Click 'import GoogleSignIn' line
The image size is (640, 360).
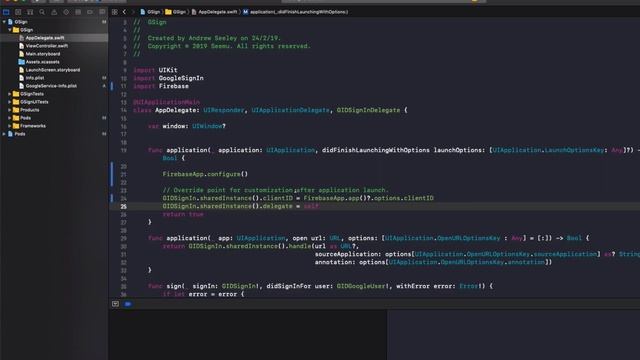pos(168,78)
